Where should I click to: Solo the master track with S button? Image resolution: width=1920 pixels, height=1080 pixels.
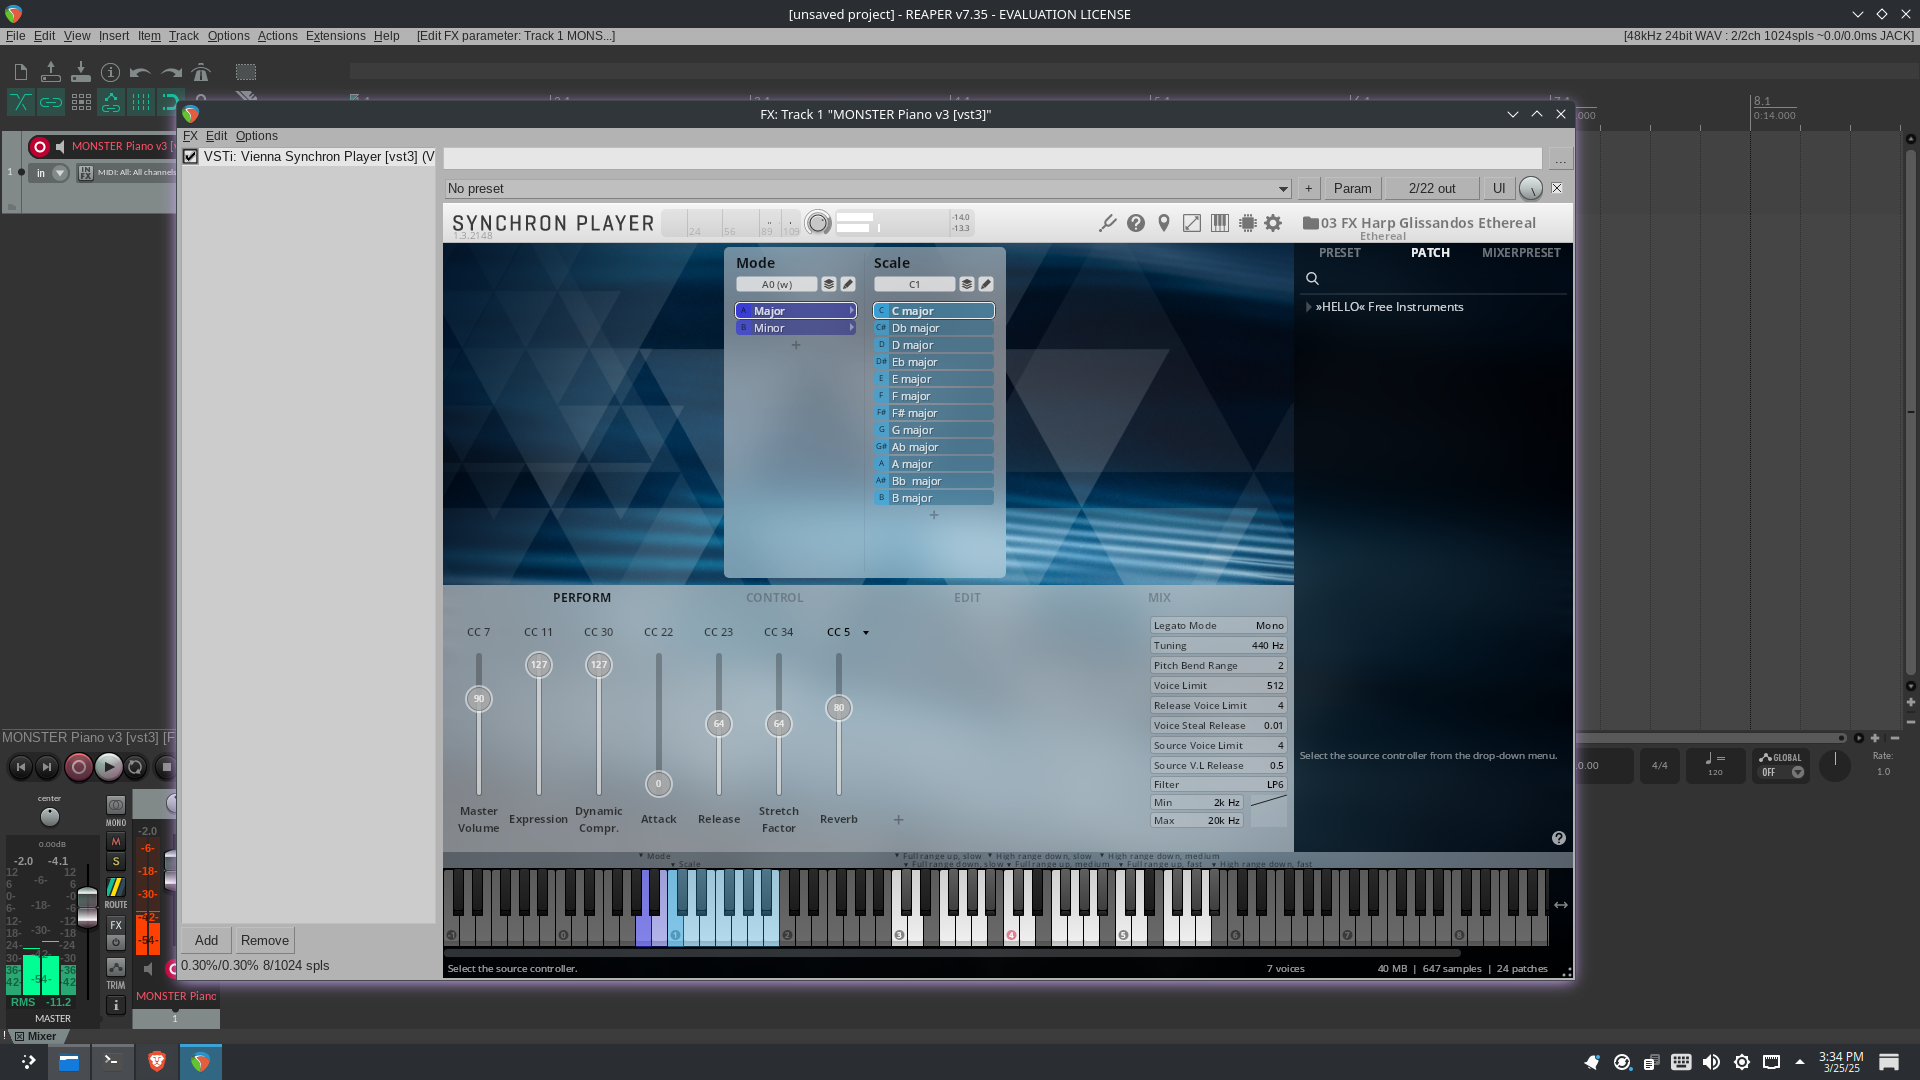(116, 862)
